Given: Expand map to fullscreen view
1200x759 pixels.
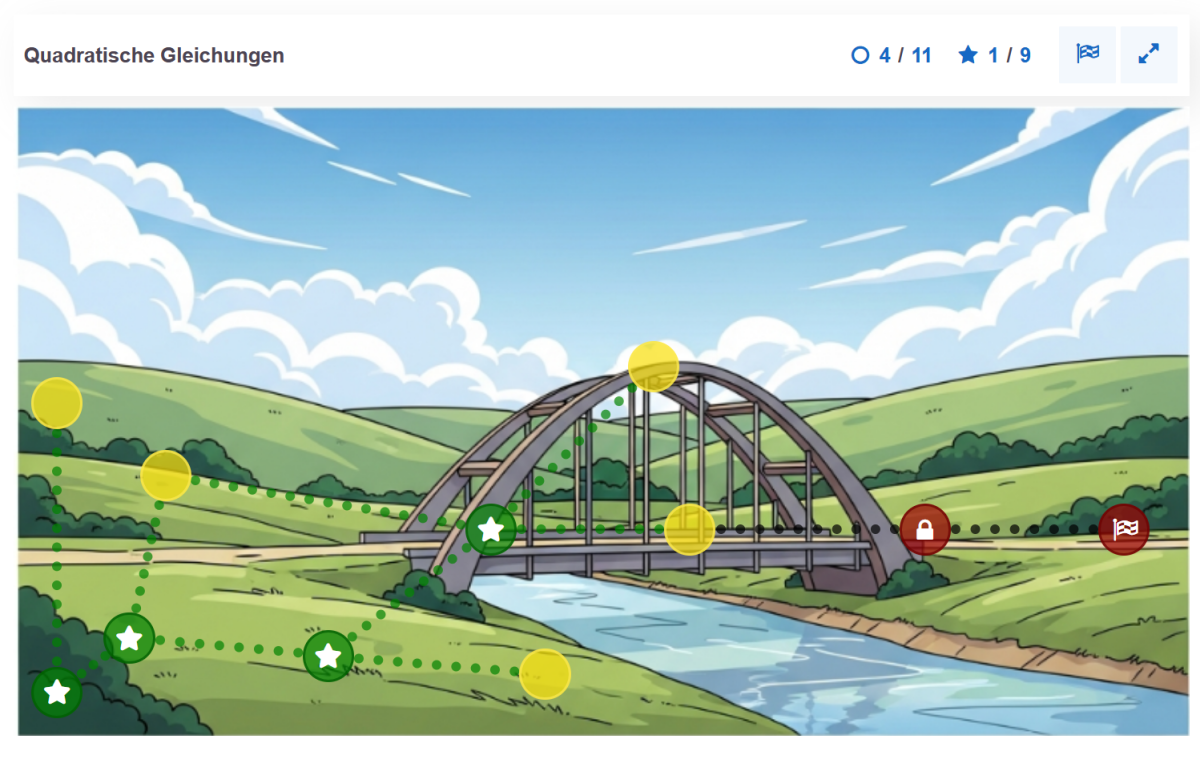Looking at the screenshot, I should (x=1149, y=55).
